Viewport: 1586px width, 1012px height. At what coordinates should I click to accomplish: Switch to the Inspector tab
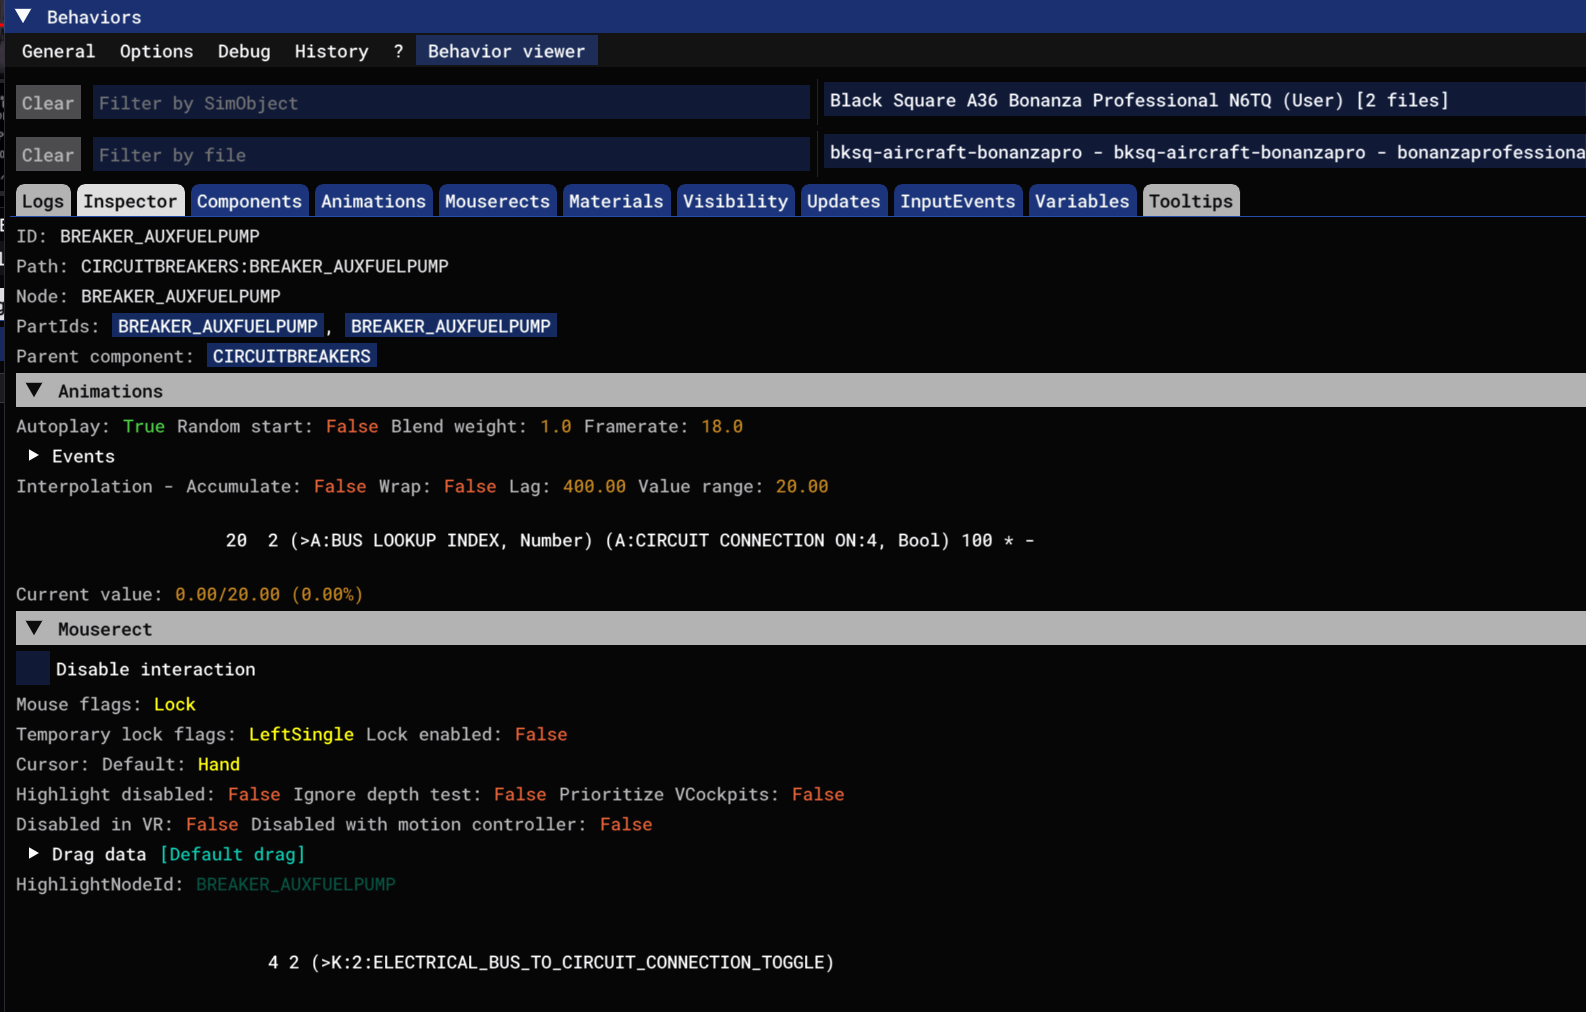point(130,201)
